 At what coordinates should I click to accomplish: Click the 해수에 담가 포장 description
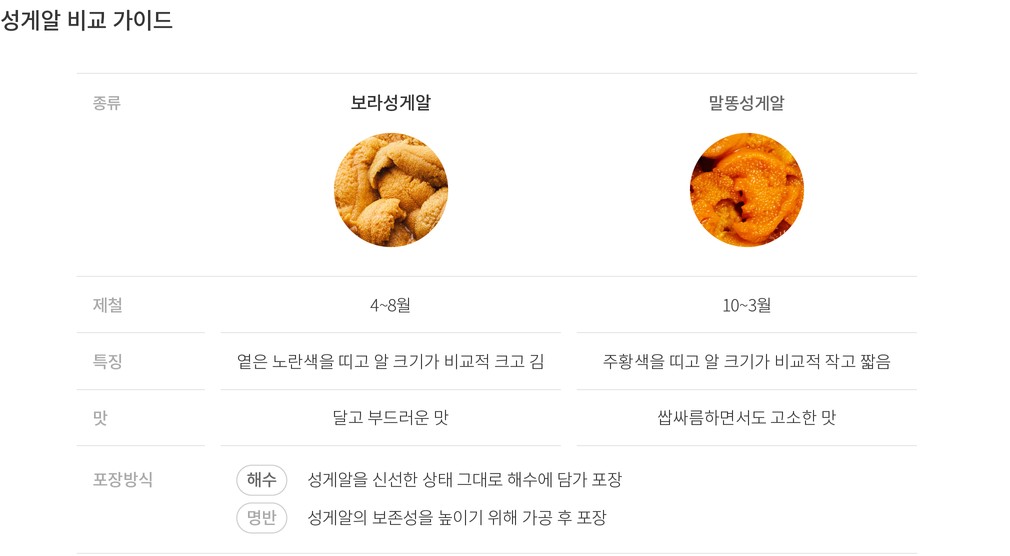tap(465, 480)
